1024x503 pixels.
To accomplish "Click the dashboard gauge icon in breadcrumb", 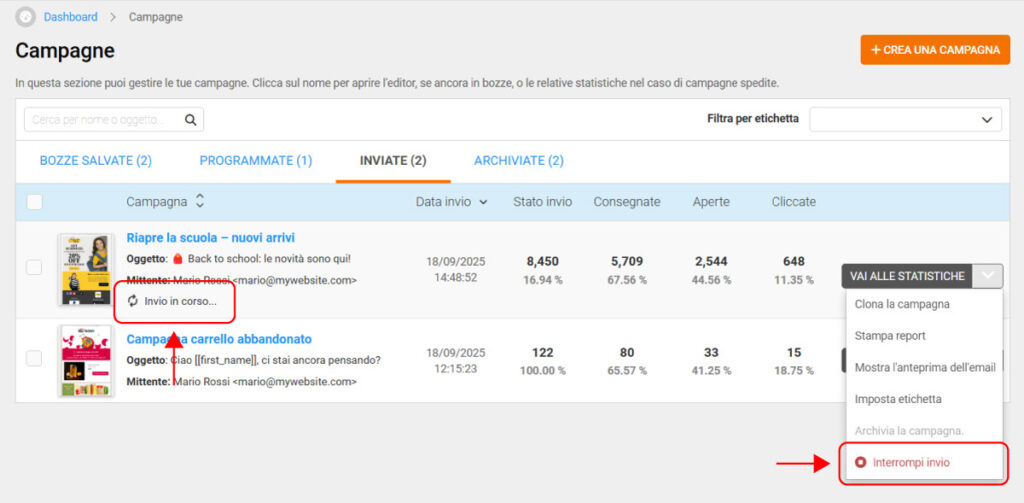I will click(25, 17).
